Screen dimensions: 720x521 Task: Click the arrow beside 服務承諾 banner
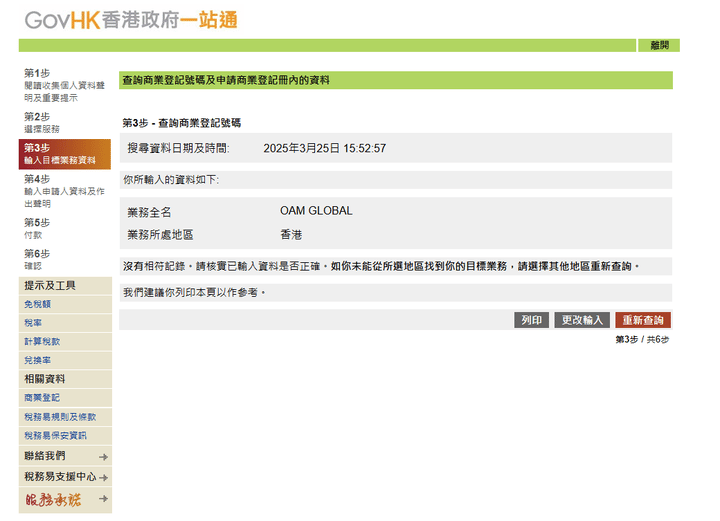pos(103,499)
